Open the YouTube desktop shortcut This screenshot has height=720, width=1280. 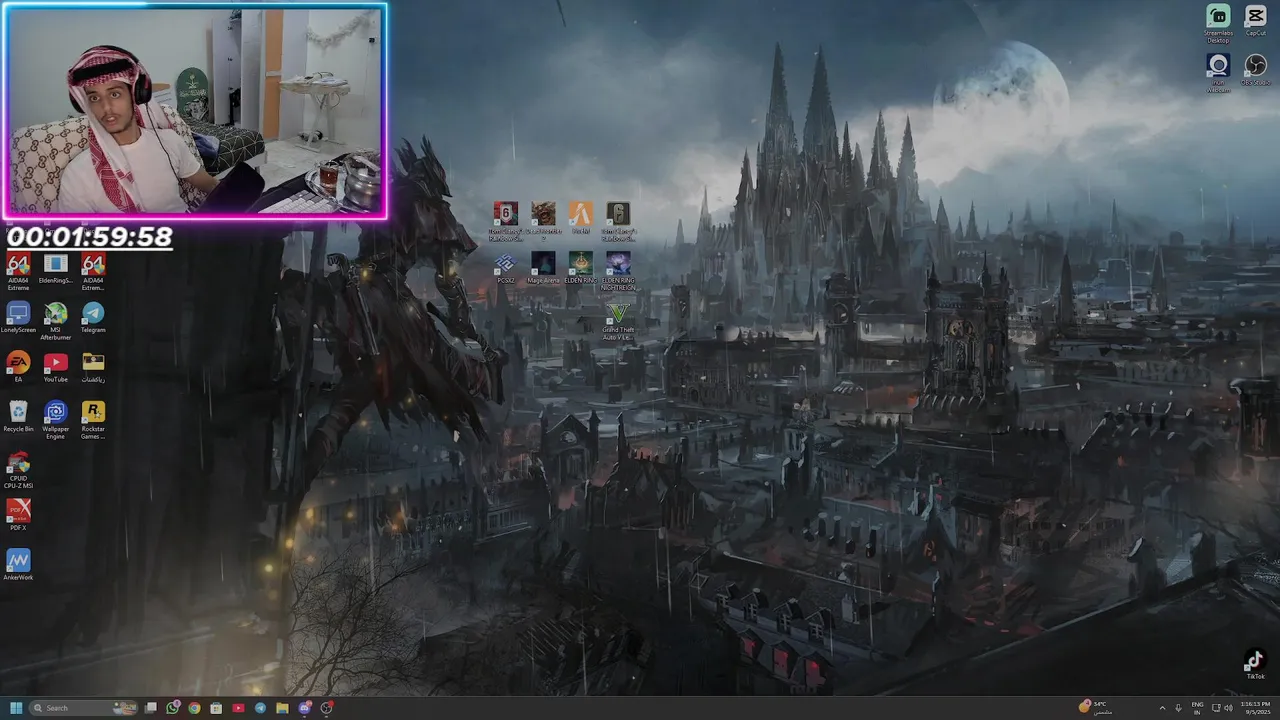56,366
